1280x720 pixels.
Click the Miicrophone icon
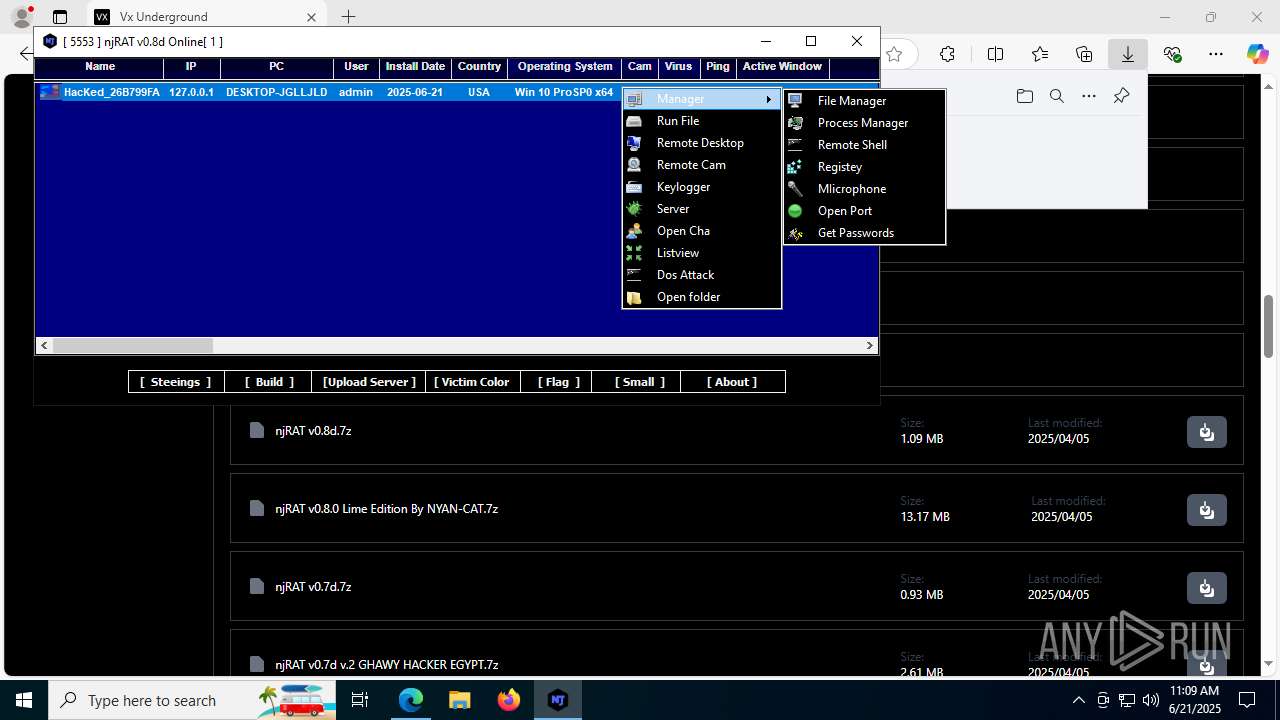point(795,189)
